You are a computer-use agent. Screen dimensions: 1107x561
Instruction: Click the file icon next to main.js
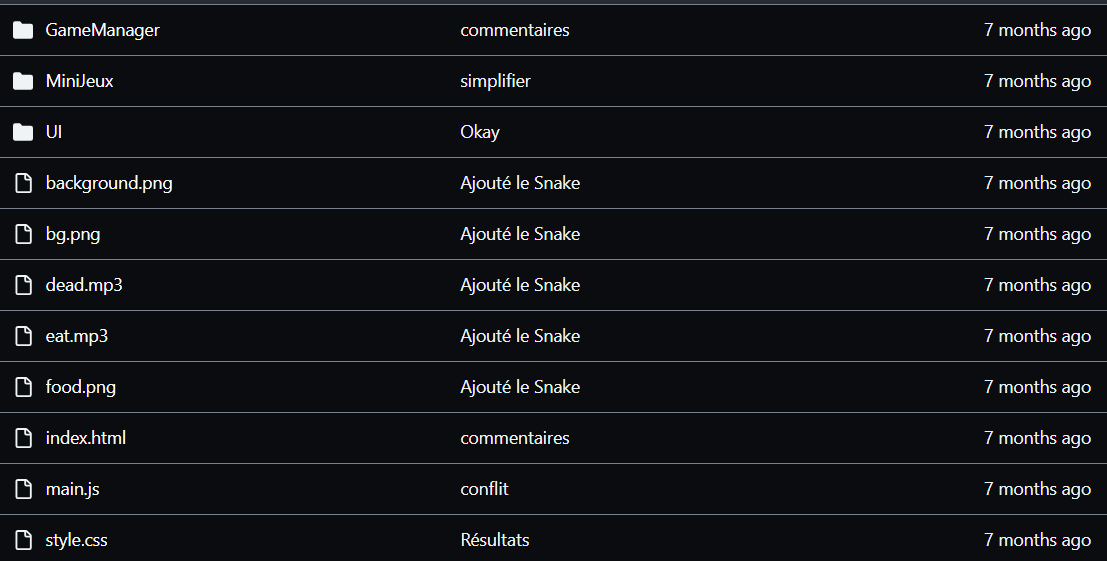coord(23,489)
